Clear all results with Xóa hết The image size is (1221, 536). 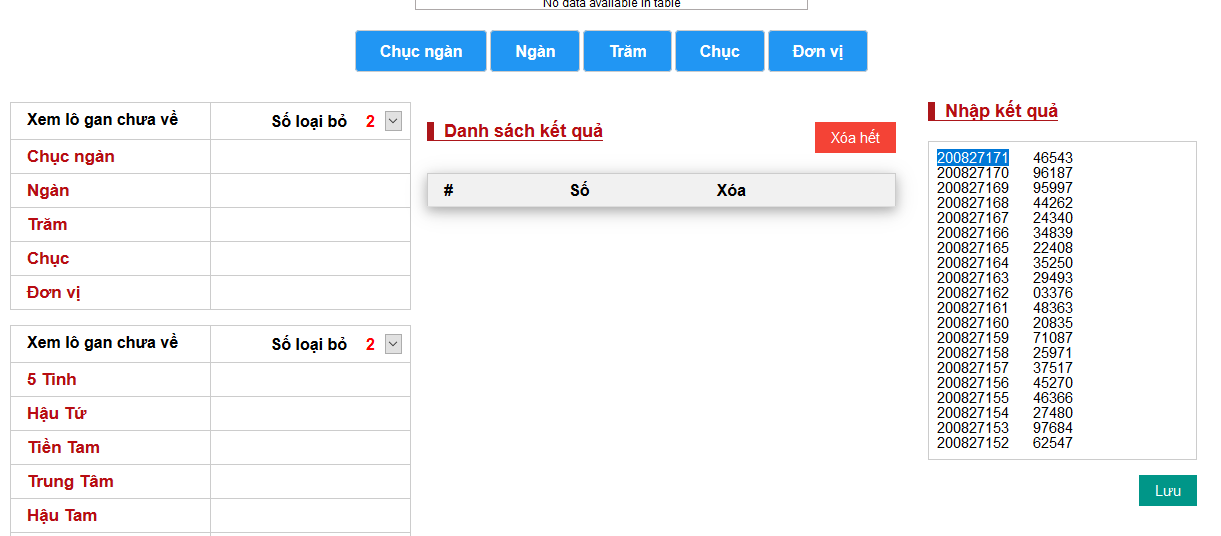click(855, 138)
